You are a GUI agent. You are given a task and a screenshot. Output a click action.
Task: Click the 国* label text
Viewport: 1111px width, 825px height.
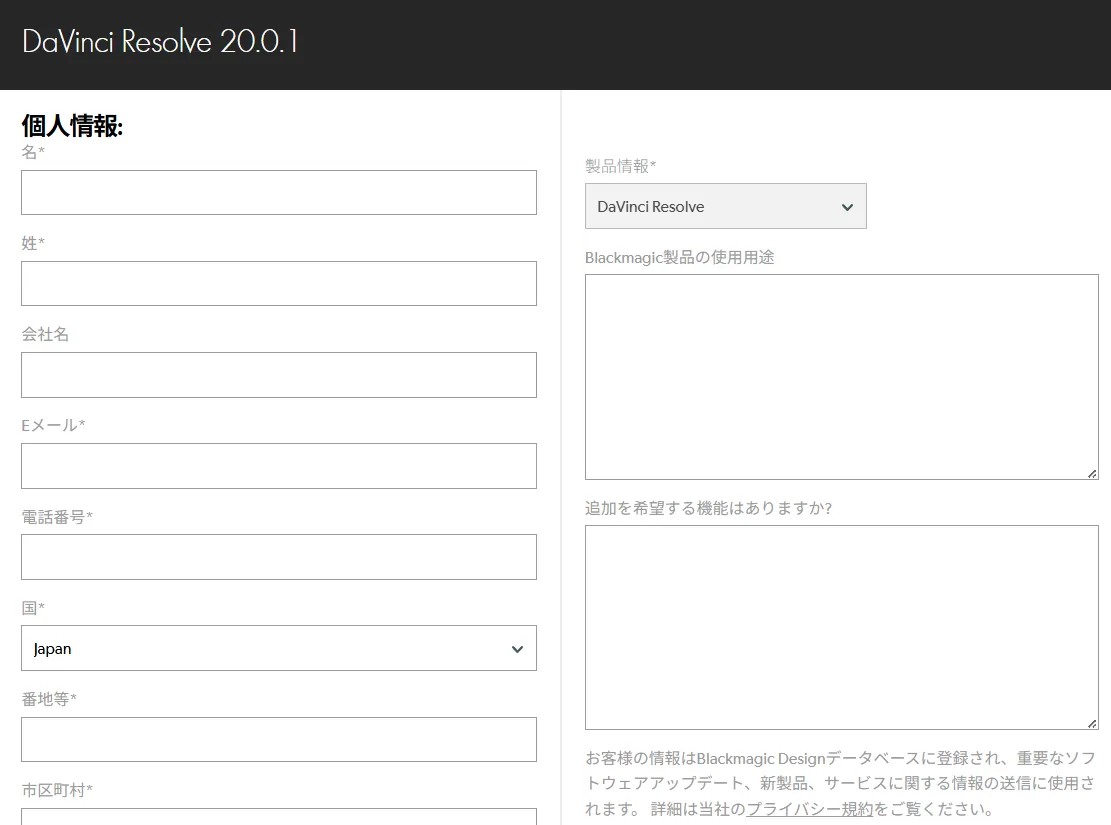(x=33, y=607)
